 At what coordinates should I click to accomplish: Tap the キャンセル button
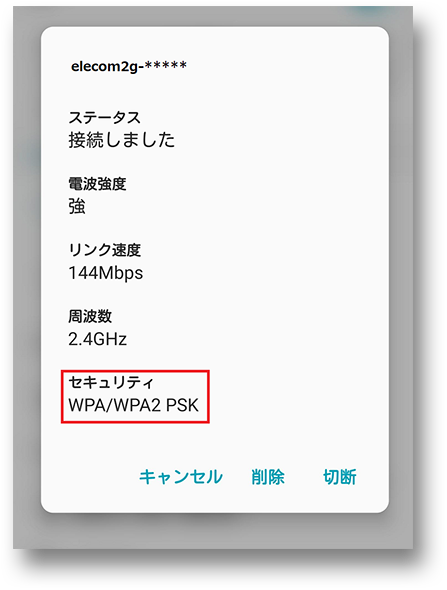(x=181, y=476)
